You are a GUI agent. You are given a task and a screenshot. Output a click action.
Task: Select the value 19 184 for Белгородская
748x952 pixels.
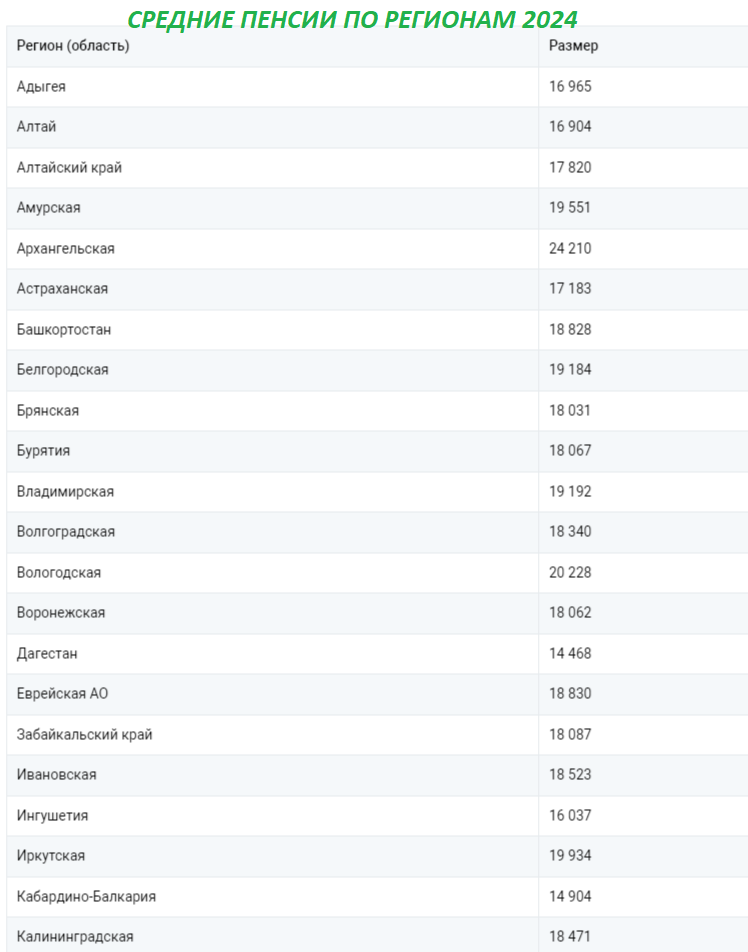coord(570,370)
